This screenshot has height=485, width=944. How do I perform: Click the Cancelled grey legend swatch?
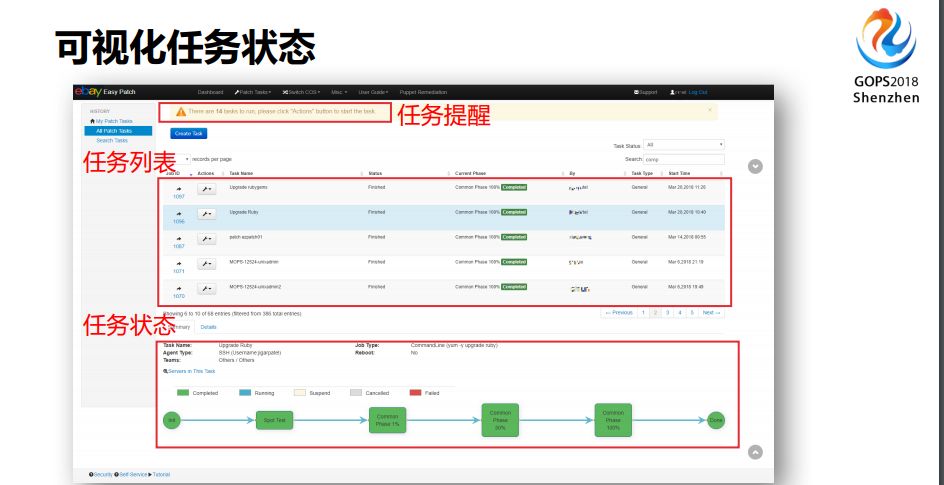pyautogui.click(x=356, y=393)
